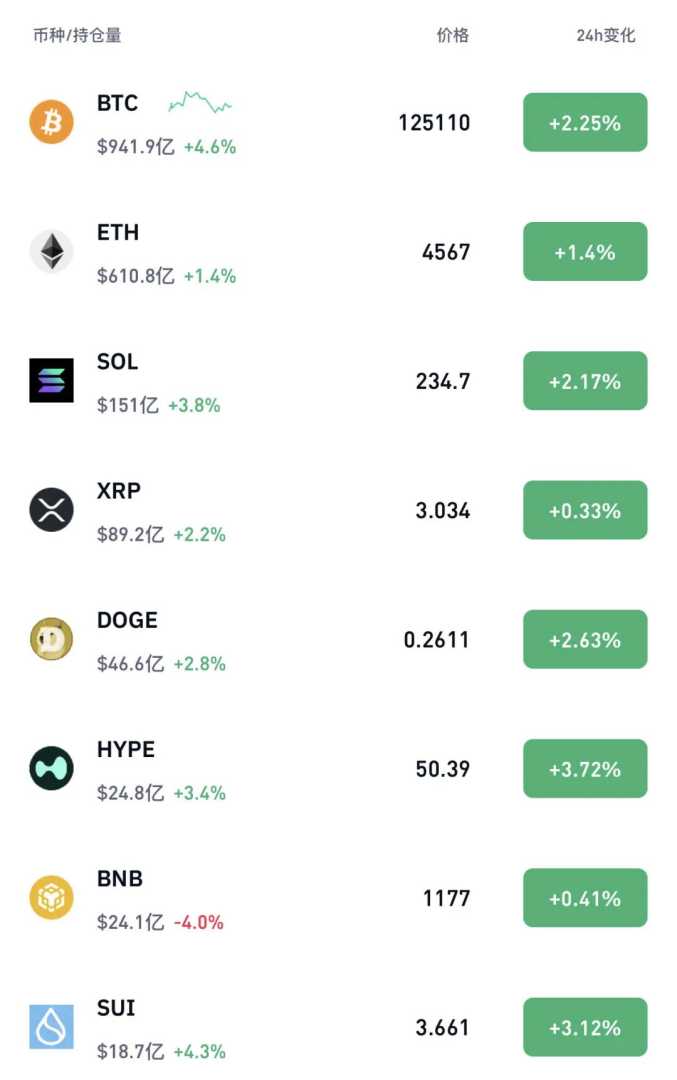Click the HYPE token icon
The image size is (677, 1080).
(x=51, y=768)
